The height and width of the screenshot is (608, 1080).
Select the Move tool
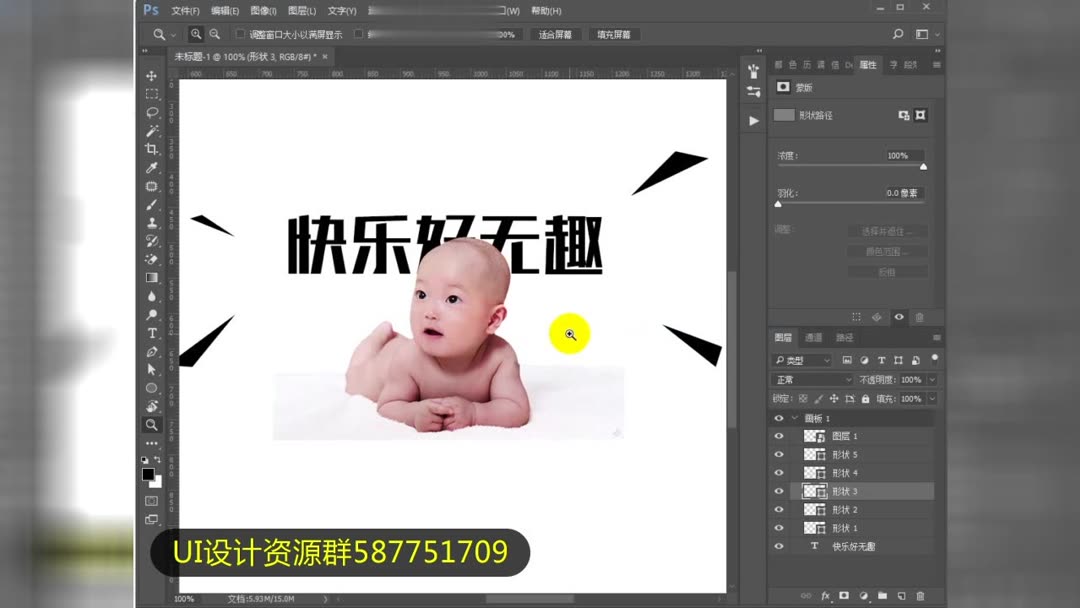pos(152,74)
